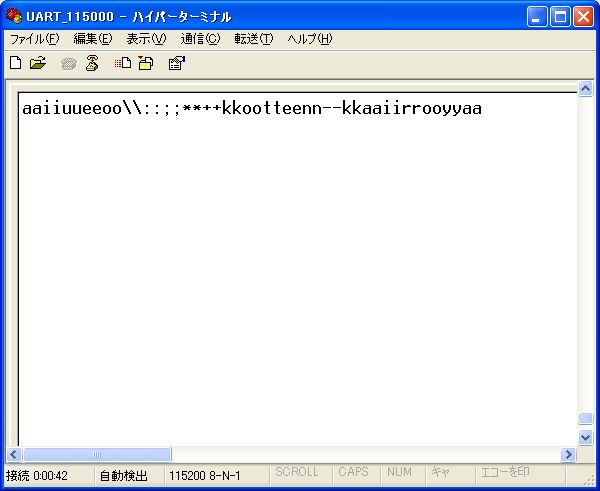Click the 115200 8-N-1 status entry
The height and width of the screenshot is (491, 600).
click(x=205, y=476)
